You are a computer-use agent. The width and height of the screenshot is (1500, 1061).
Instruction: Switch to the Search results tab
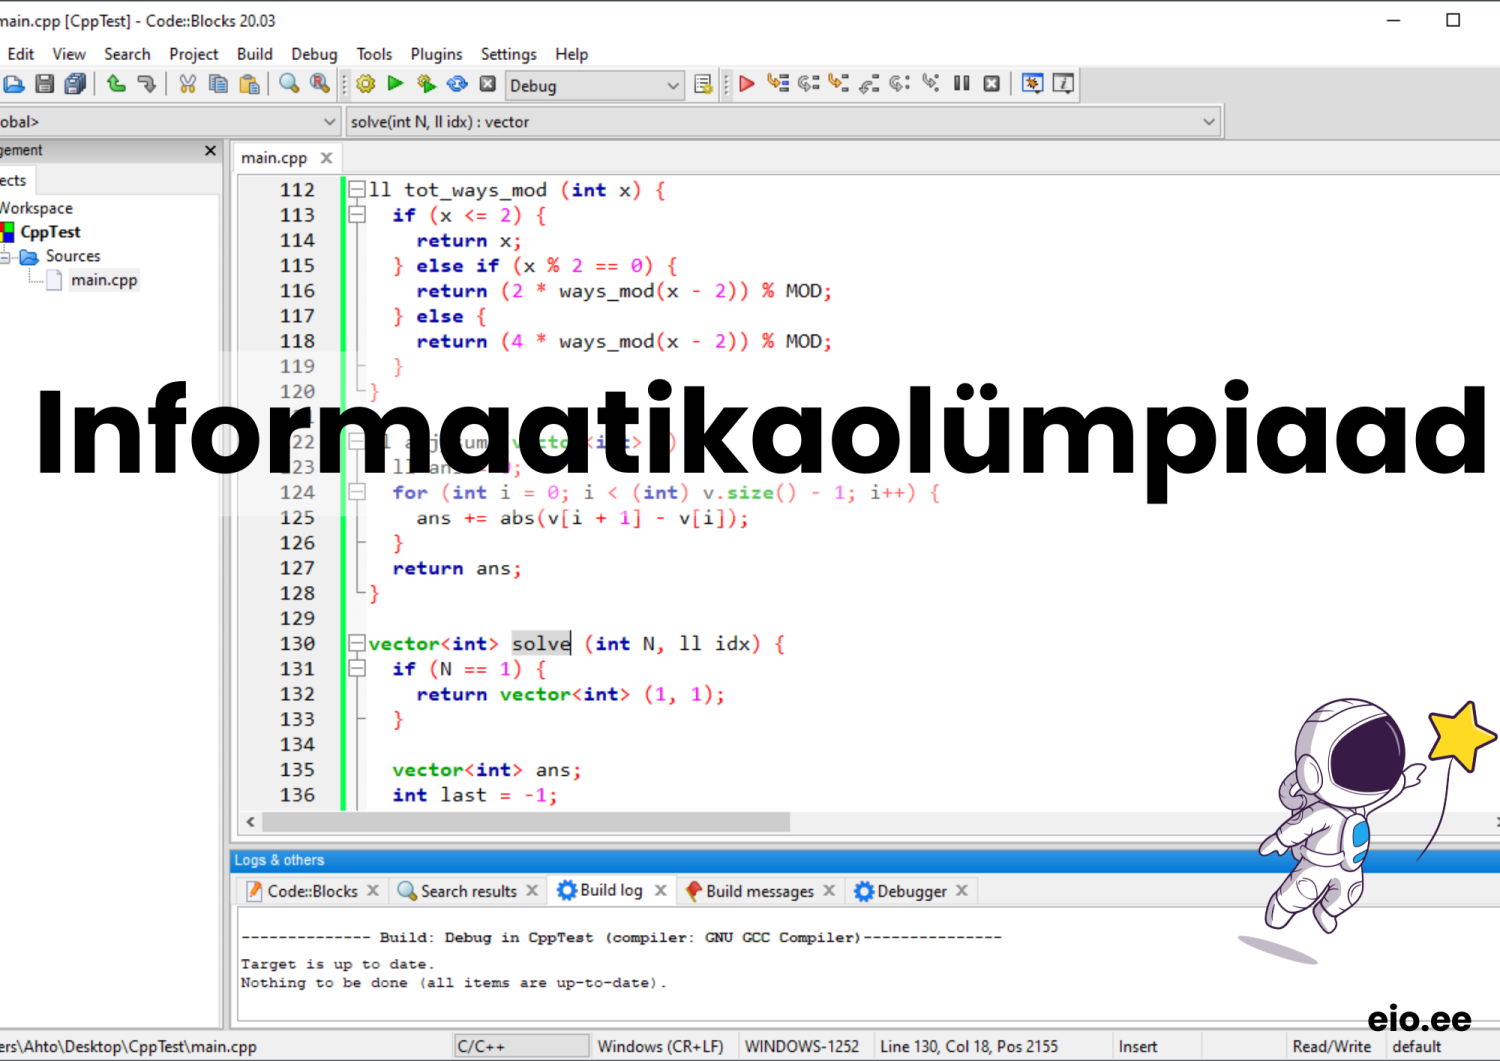[x=468, y=891]
